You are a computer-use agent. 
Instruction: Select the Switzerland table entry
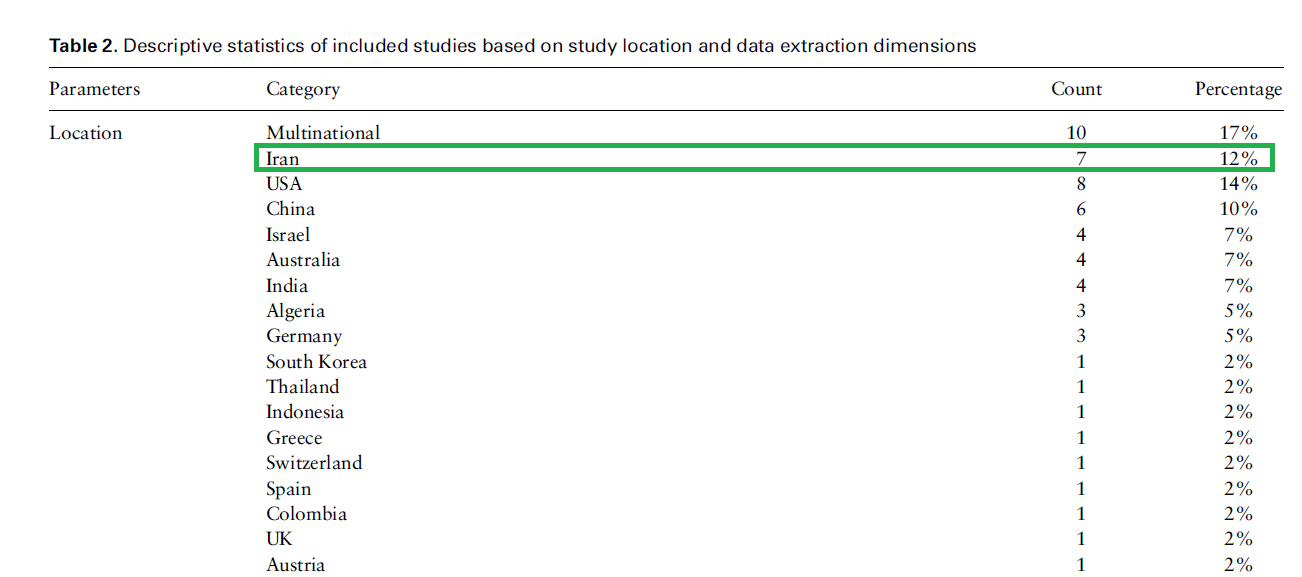point(314,463)
